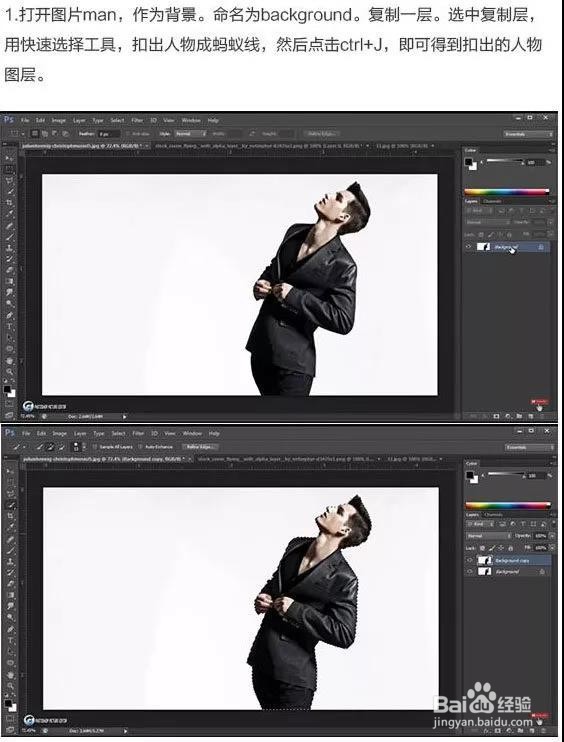This screenshot has height=742, width=564.
Task: Select Type tool in lower Photoshop window
Action: coord(10,640)
